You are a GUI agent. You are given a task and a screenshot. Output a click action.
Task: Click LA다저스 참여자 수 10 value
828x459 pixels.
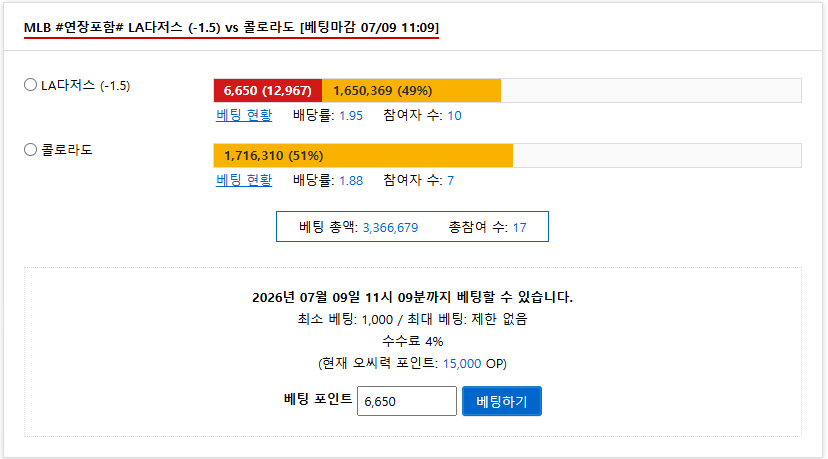pyautogui.click(x=455, y=116)
